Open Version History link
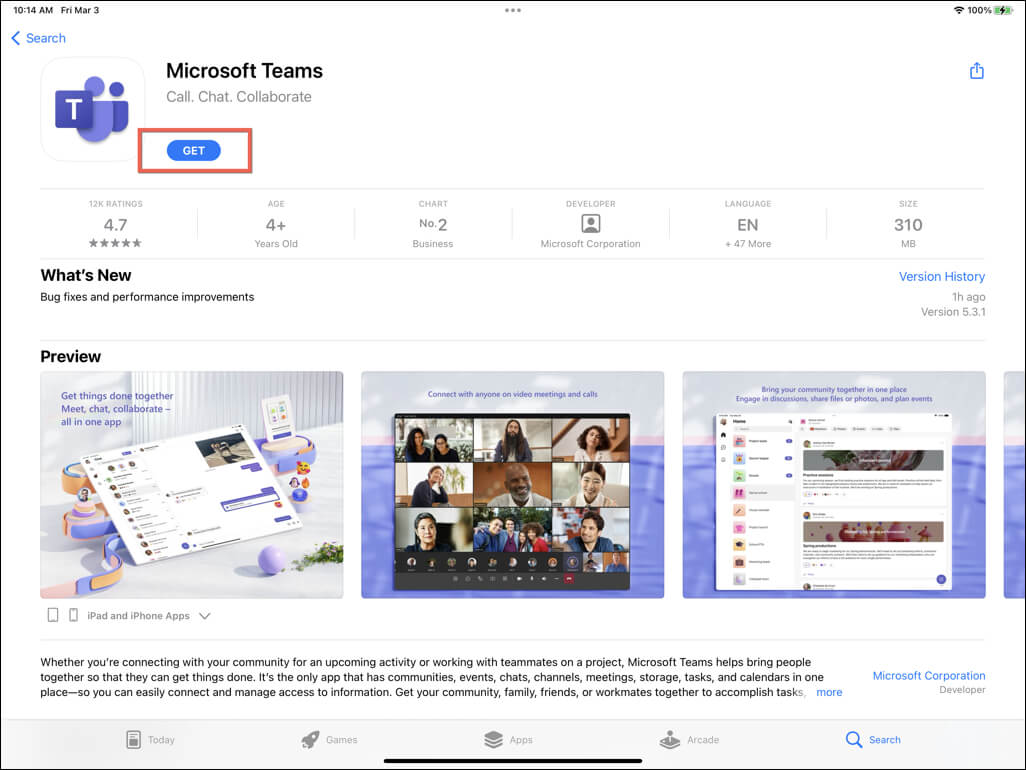The image size is (1026, 770). [x=942, y=277]
